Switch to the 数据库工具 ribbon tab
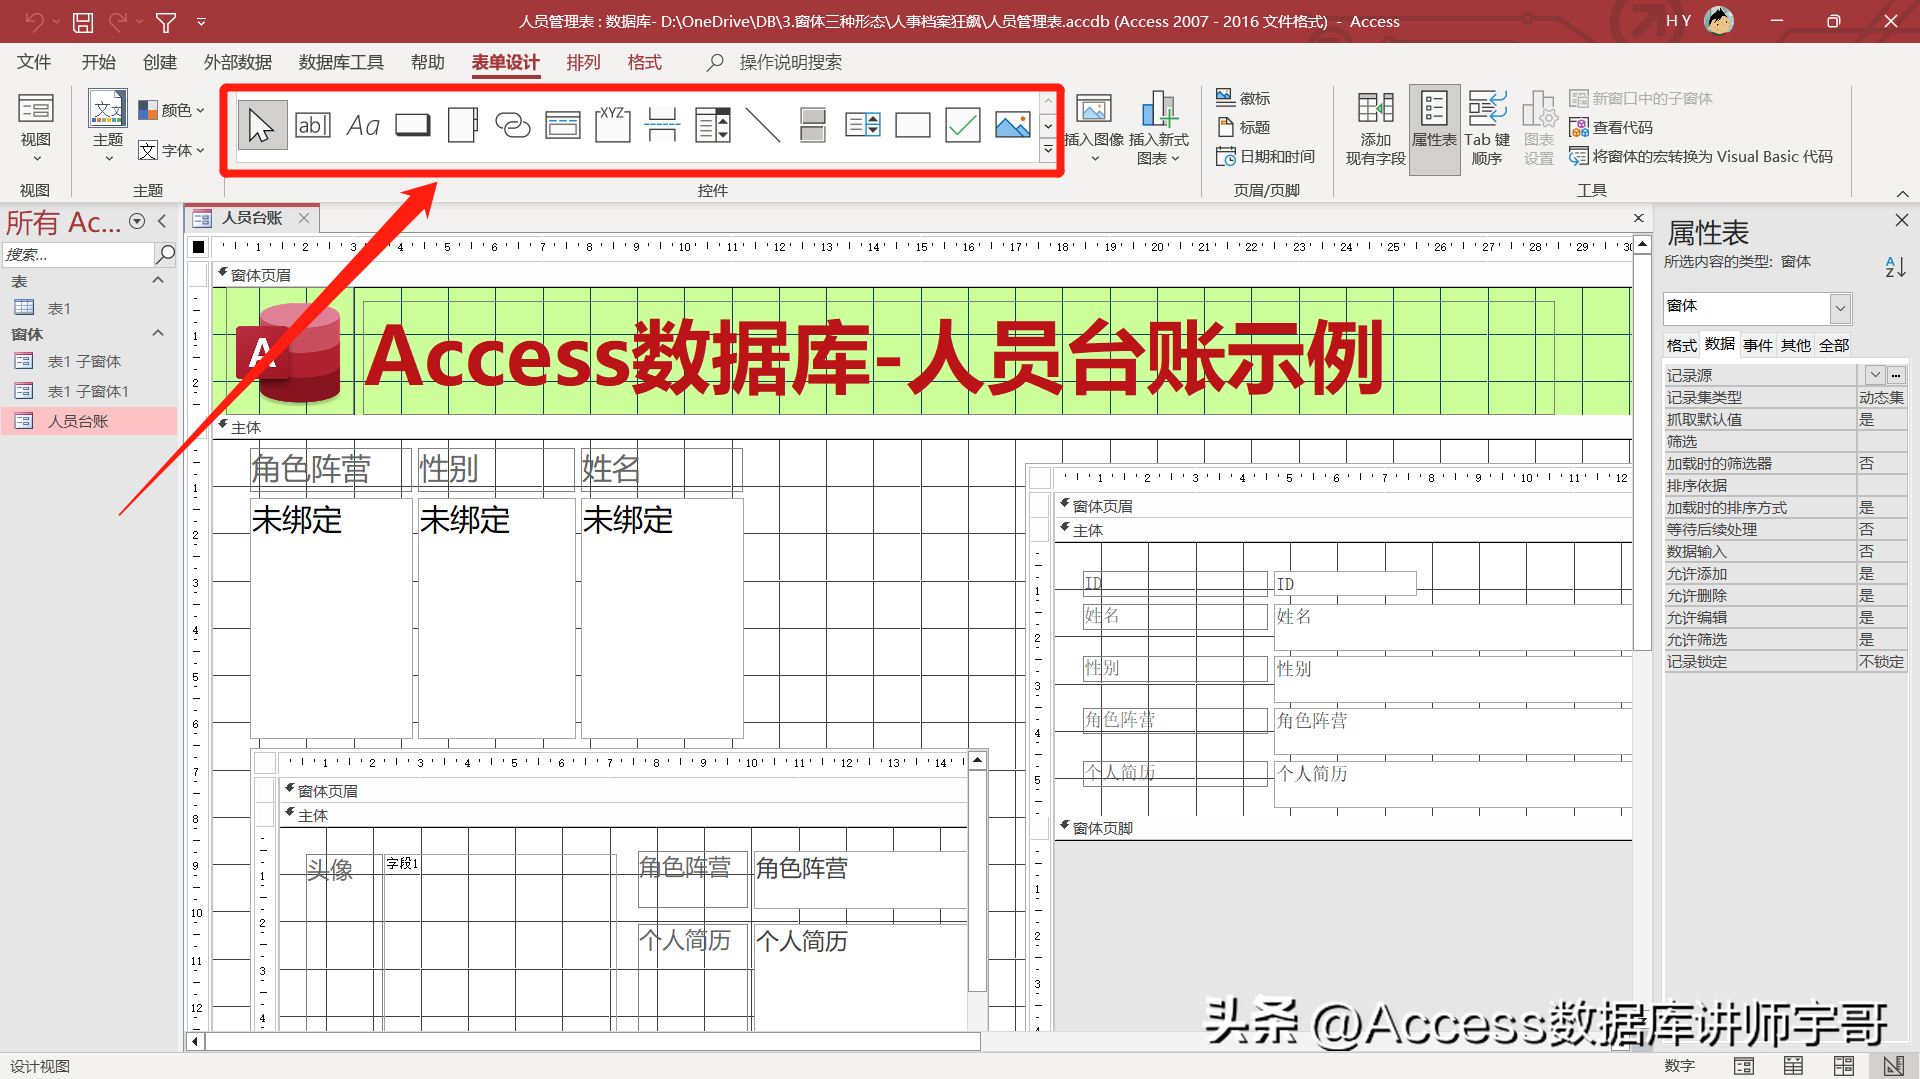Image resolution: width=1920 pixels, height=1079 pixels. point(341,62)
